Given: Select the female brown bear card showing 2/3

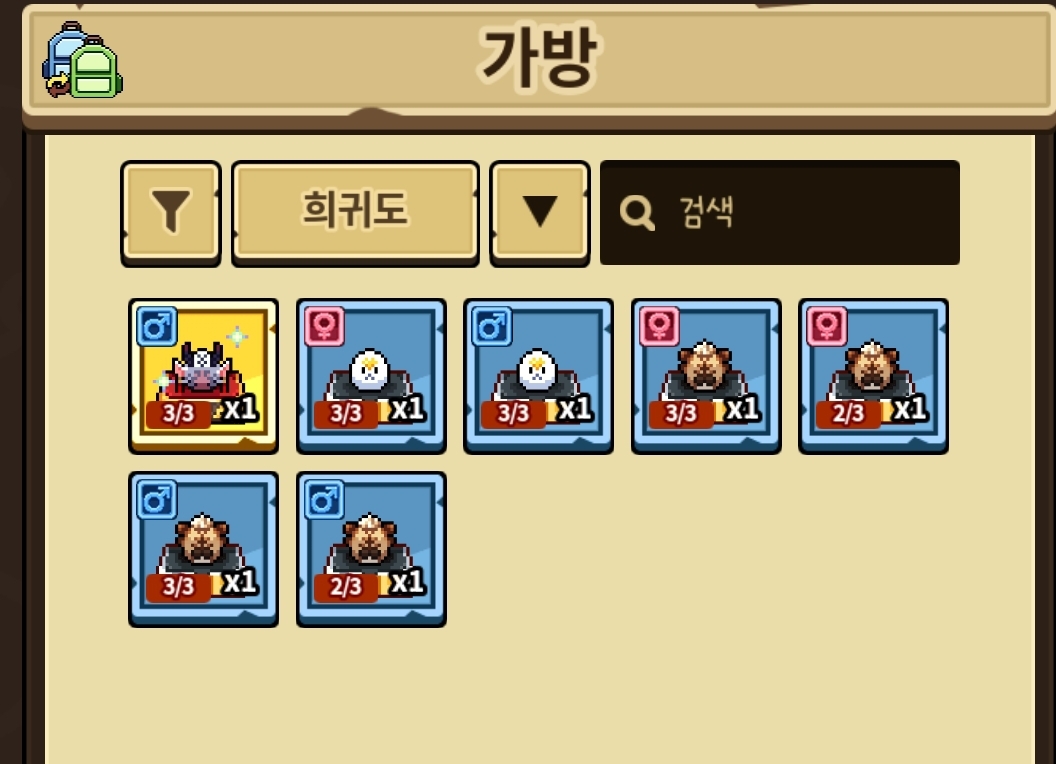Looking at the screenshot, I should (x=873, y=376).
